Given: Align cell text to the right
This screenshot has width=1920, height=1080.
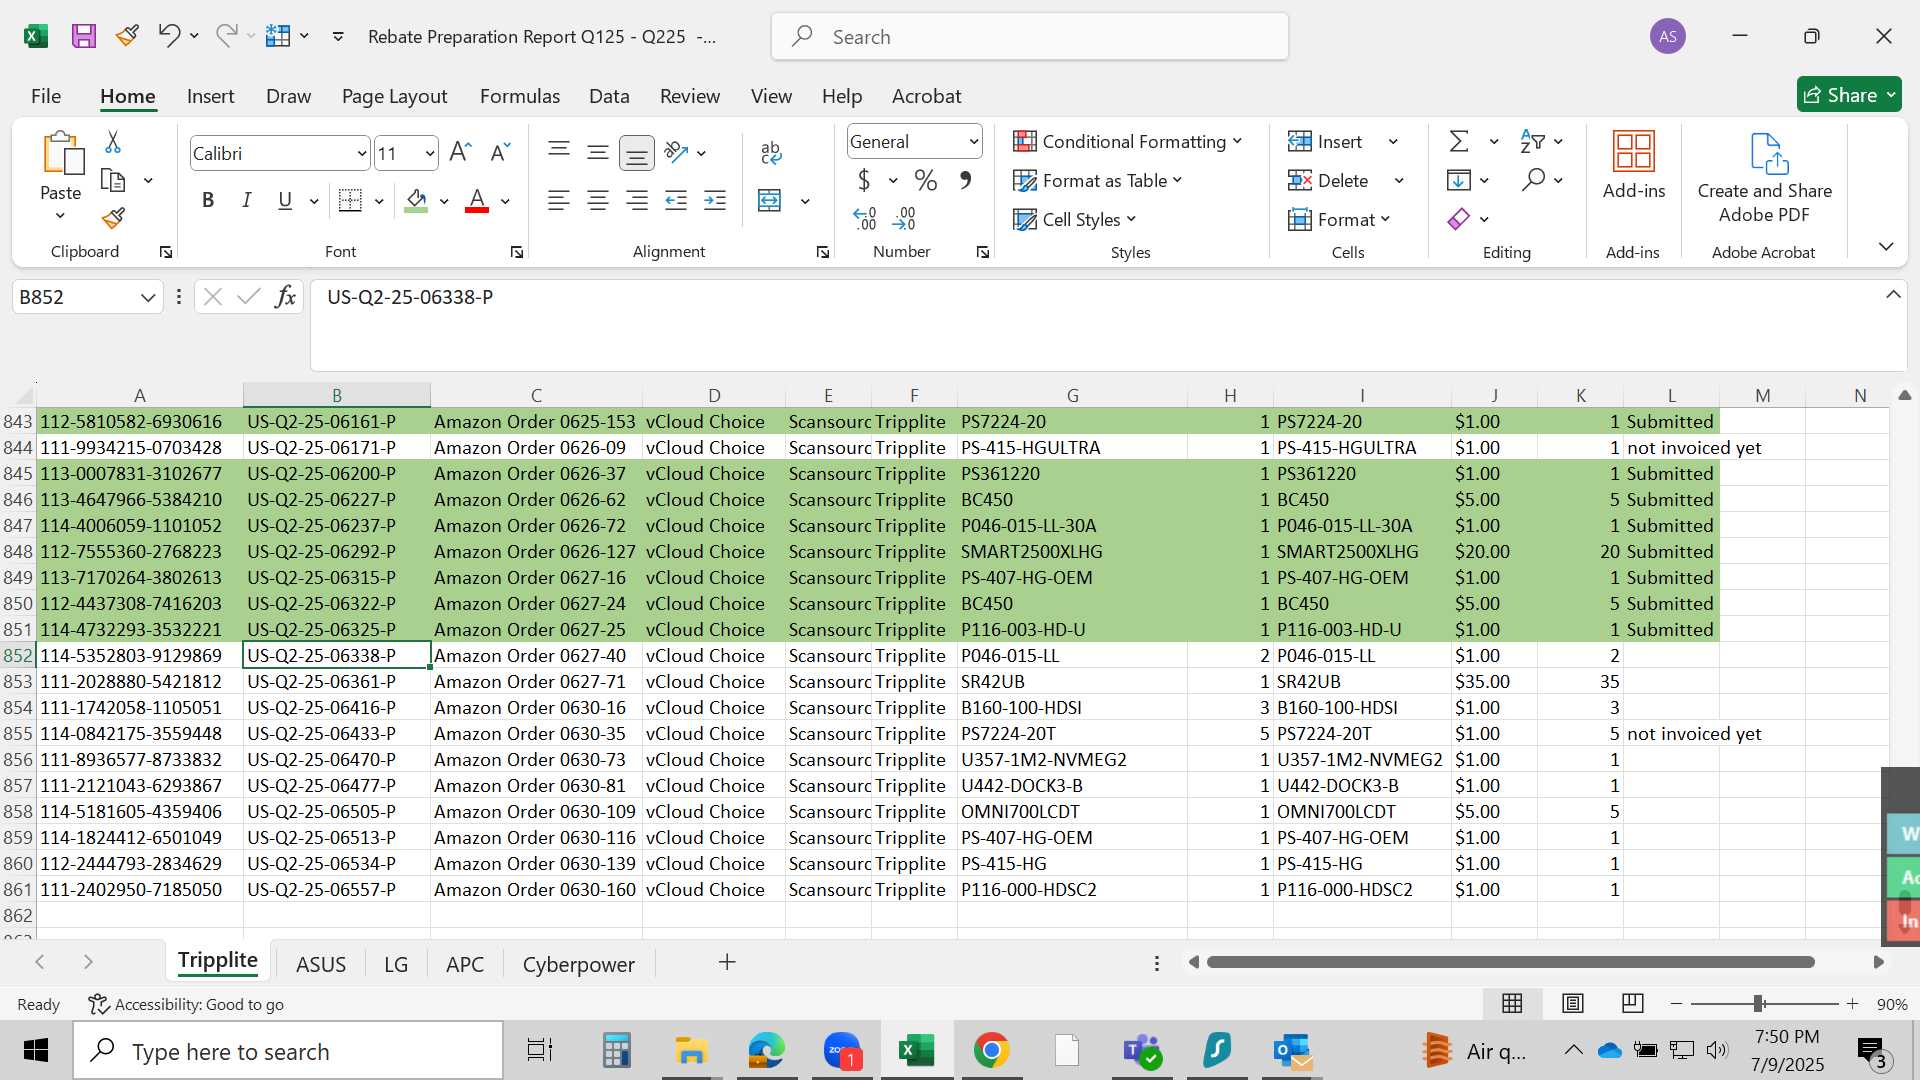Looking at the screenshot, I should coord(637,201).
